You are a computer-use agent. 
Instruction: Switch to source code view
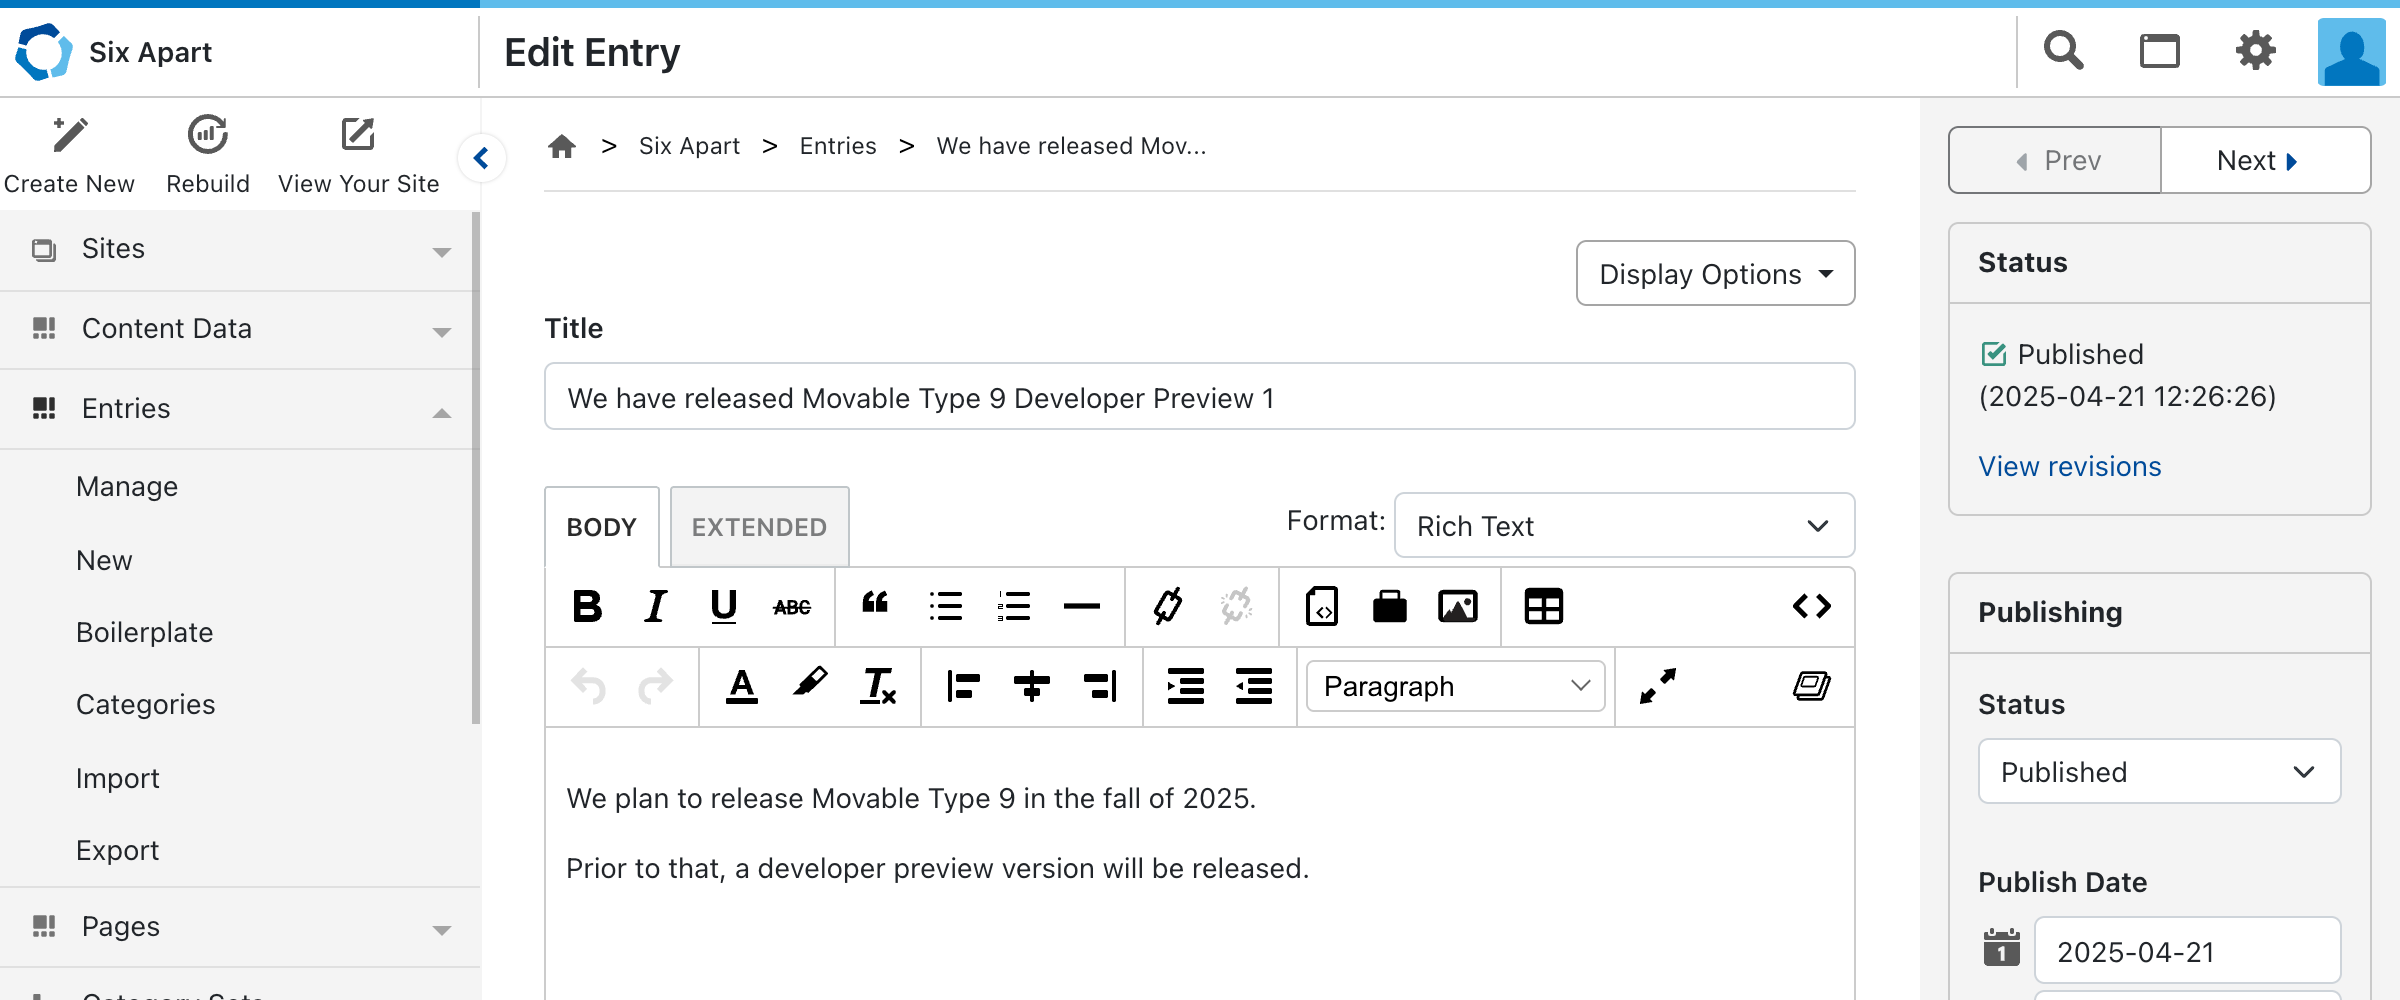(x=1811, y=606)
